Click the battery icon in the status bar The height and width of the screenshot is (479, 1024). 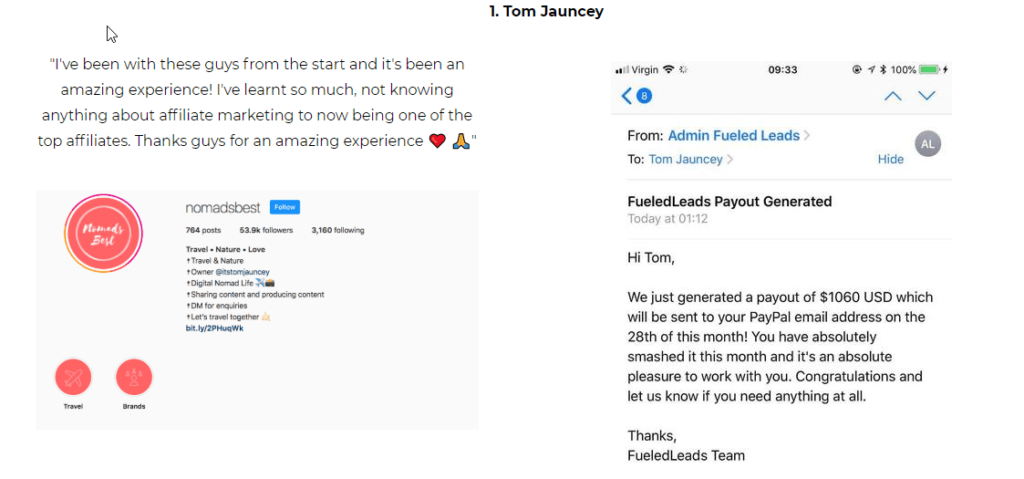(x=929, y=69)
